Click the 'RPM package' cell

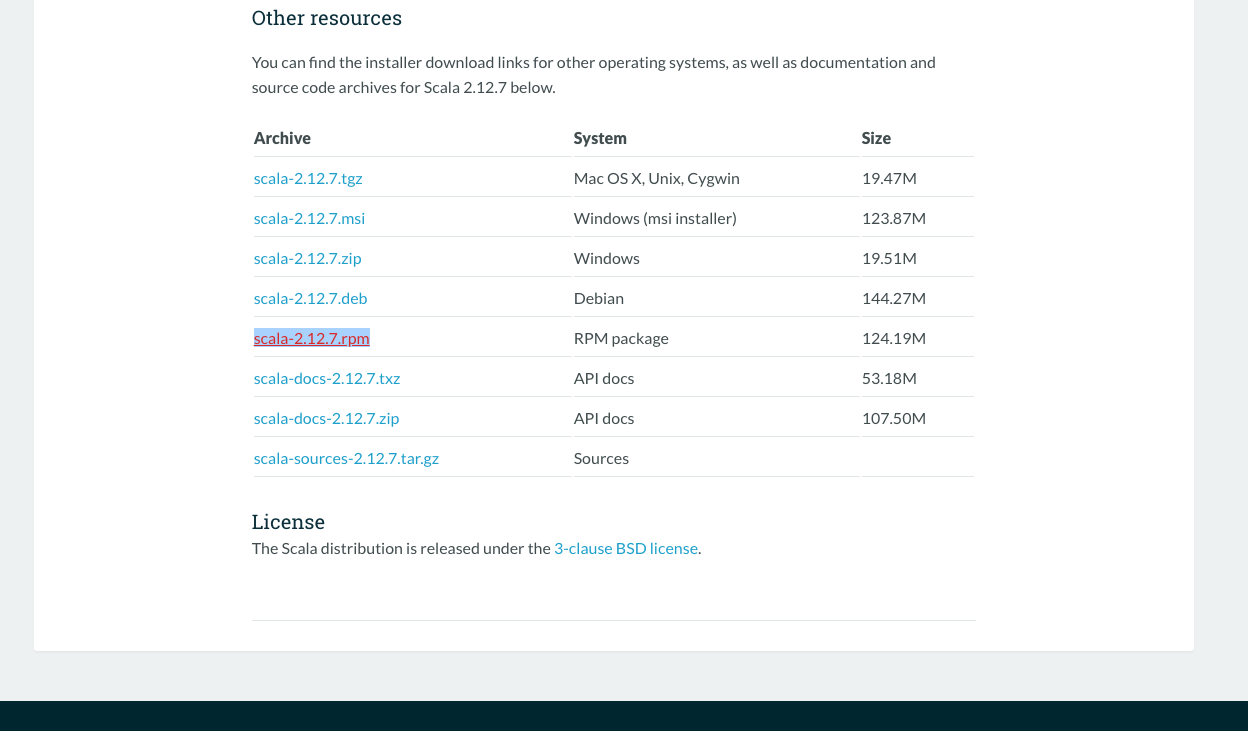click(621, 338)
